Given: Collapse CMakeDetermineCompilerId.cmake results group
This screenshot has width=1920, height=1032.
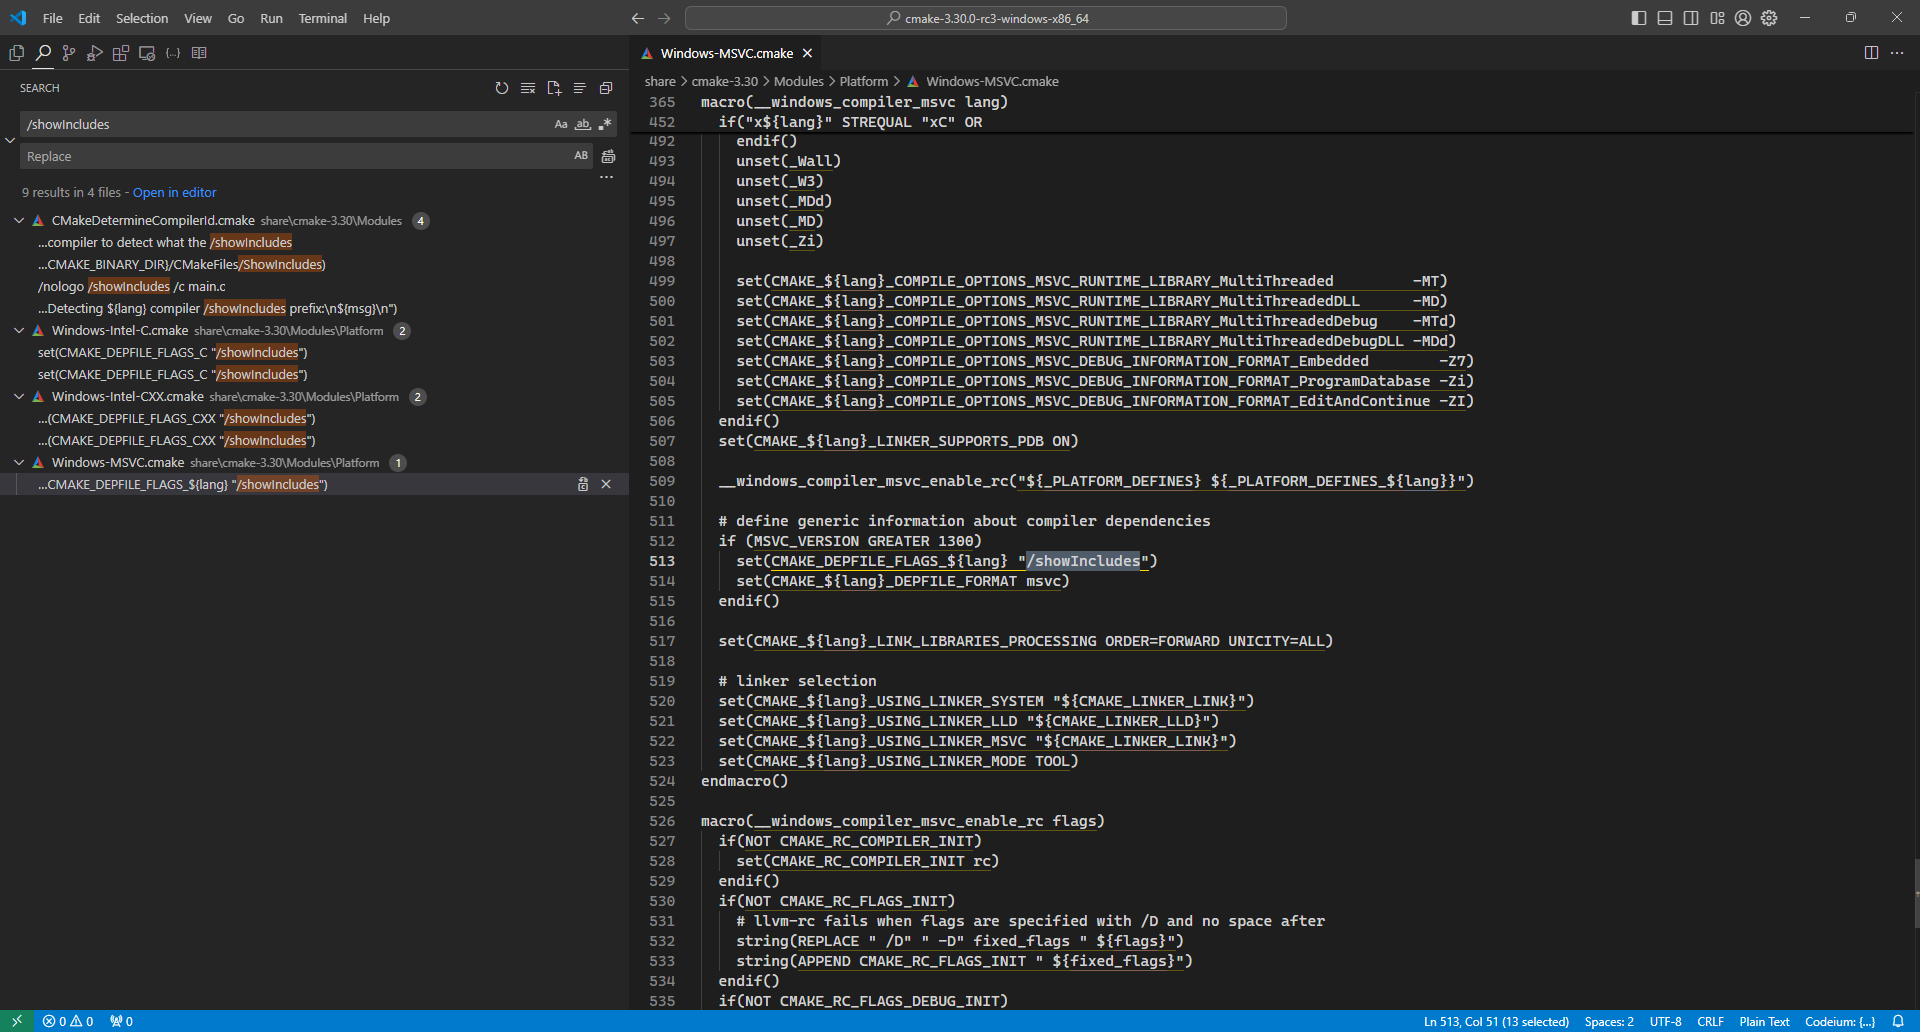Looking at the screenshot, I should click(x=19, y=221).
